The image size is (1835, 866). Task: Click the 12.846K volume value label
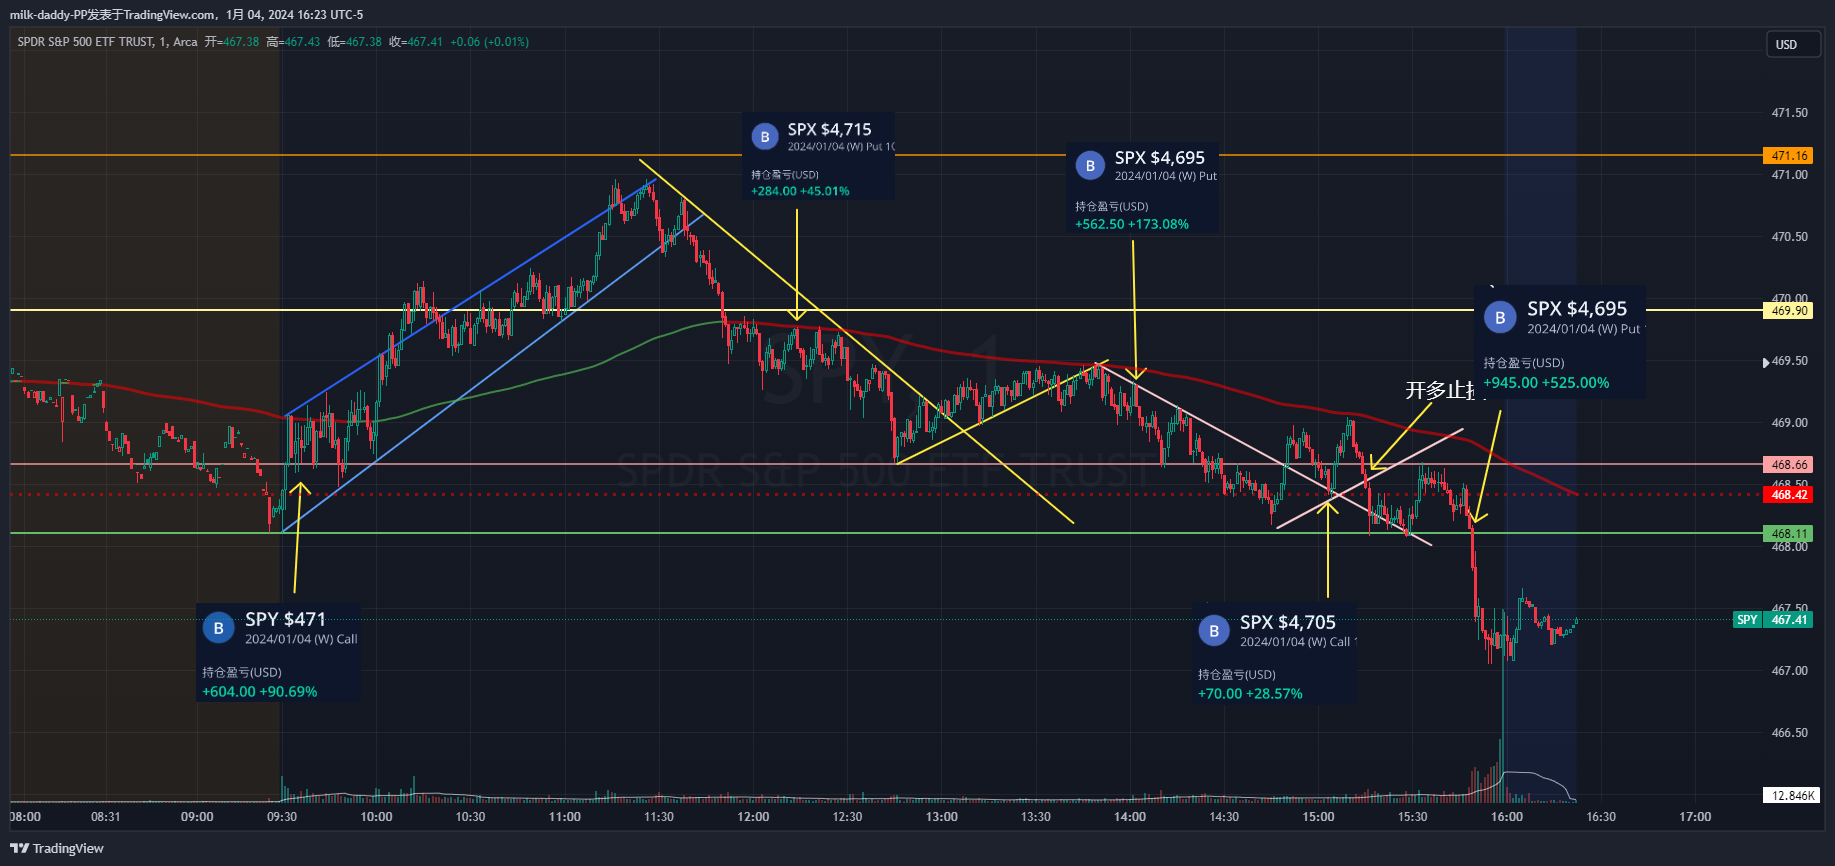(x=1791, y=796)
